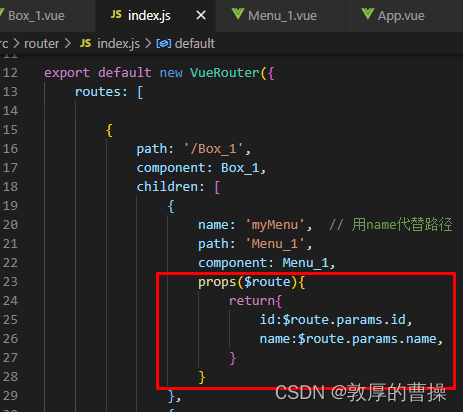Place cursor on props($route) function name
This screenshot has height=412, width=463.
point(217,282)
